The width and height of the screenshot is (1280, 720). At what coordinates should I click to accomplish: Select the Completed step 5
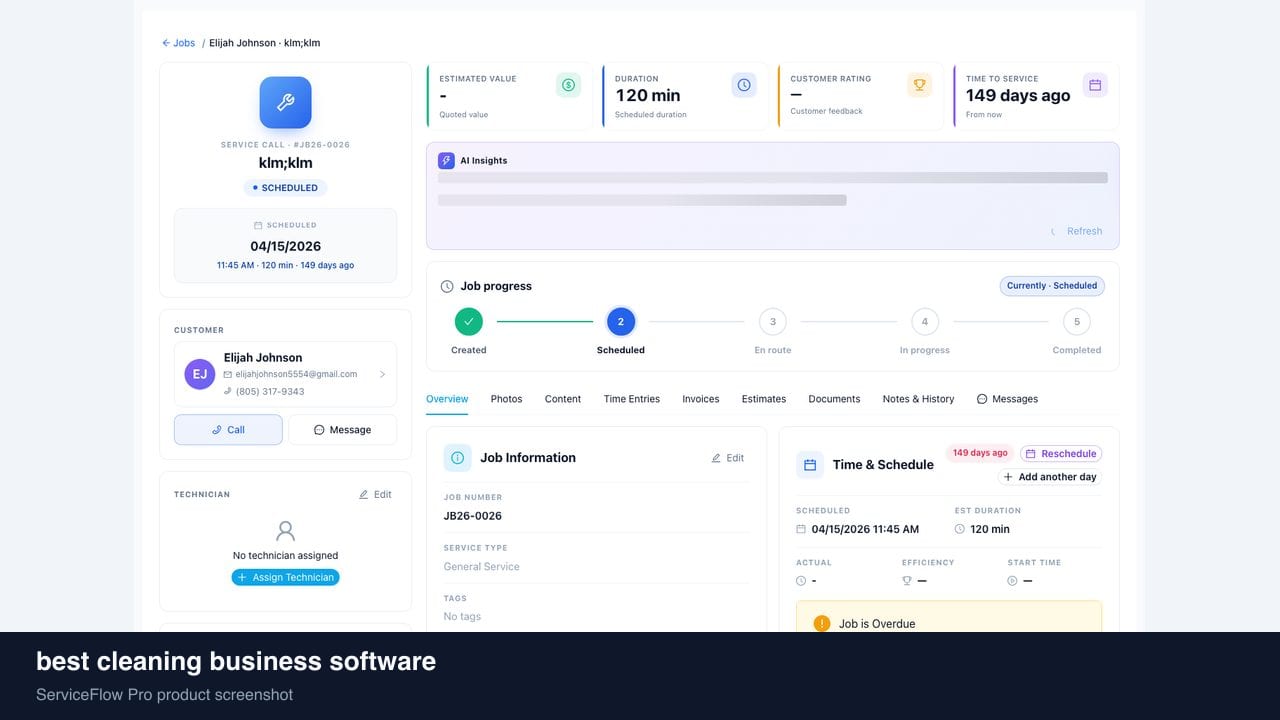point(1077,322)
